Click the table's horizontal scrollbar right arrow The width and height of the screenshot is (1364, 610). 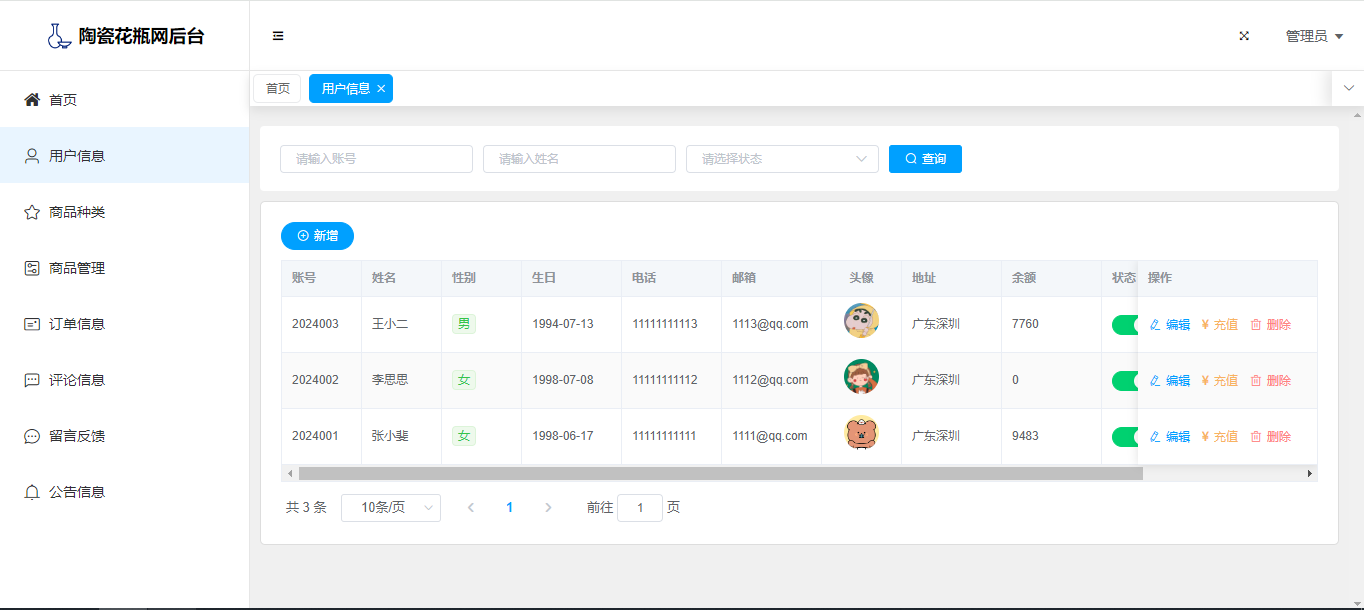pyautogui.click(x=1310, y=474)
